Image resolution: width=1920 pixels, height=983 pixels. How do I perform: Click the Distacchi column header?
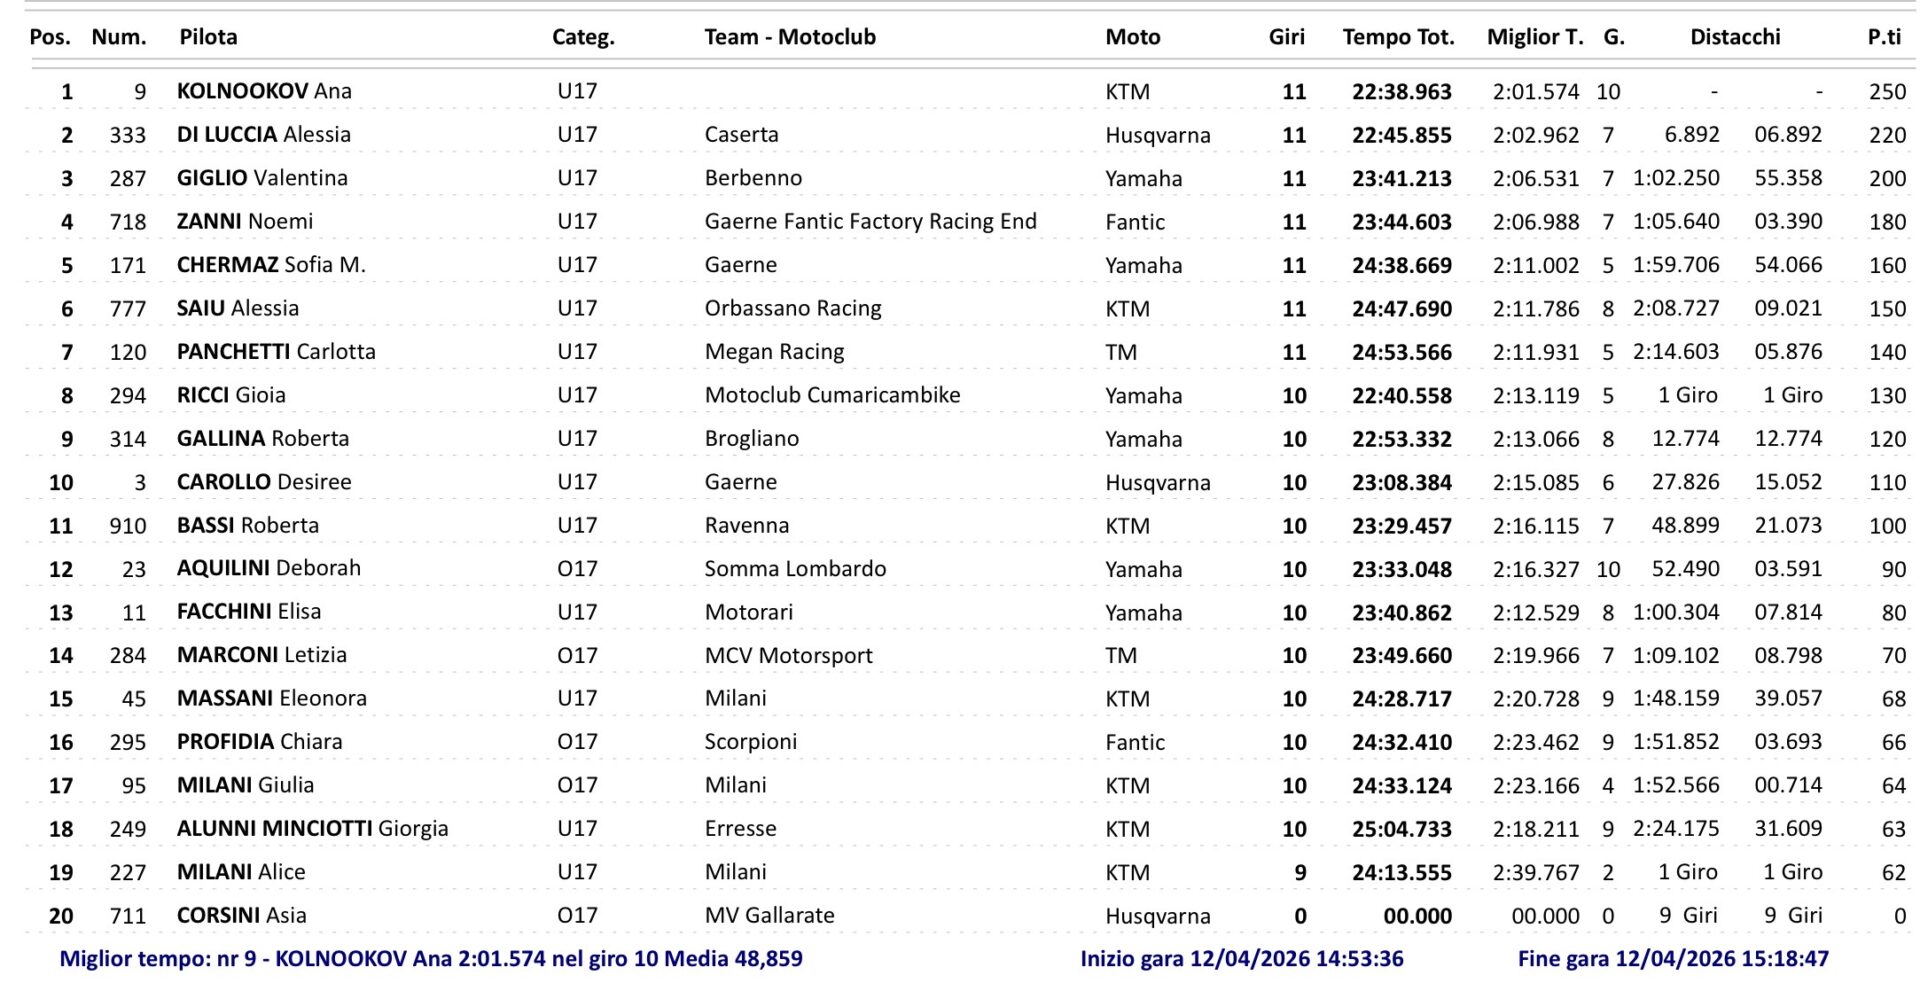click(1734, 37)
